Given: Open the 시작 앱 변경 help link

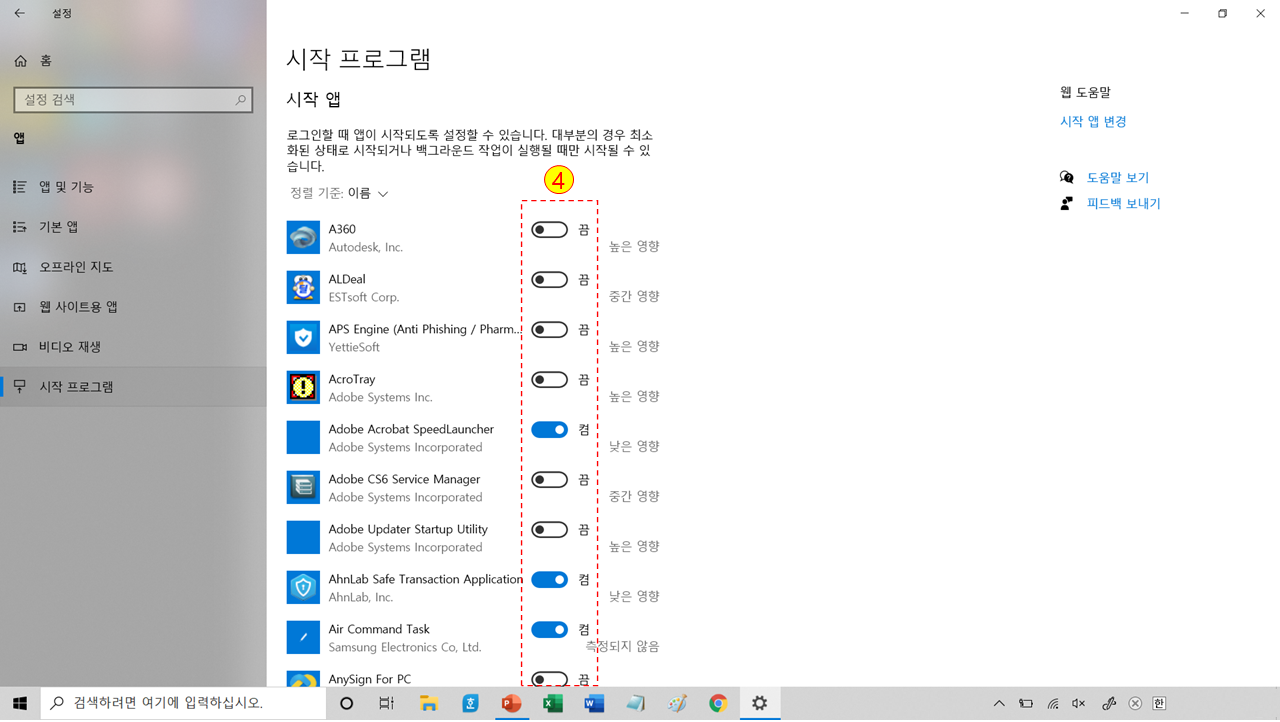Looking at the screenshot, I should [1093, 120].
